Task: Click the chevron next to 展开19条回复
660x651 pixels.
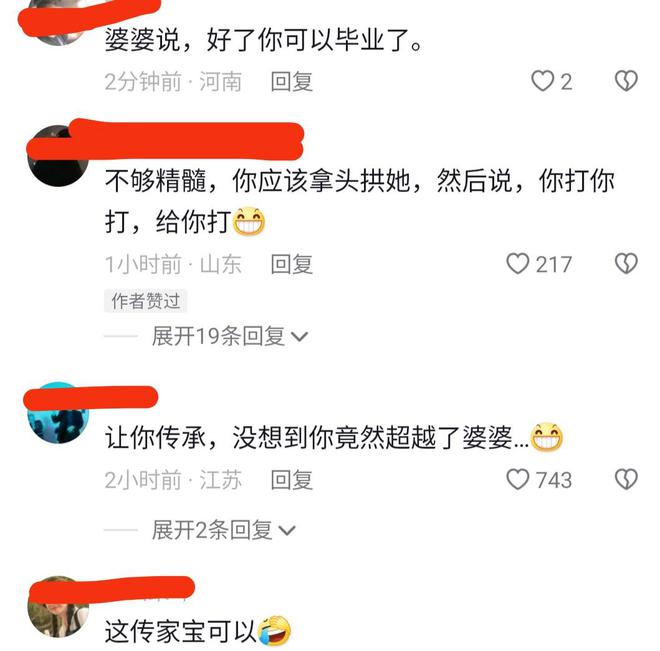Action: coord(300,337)
